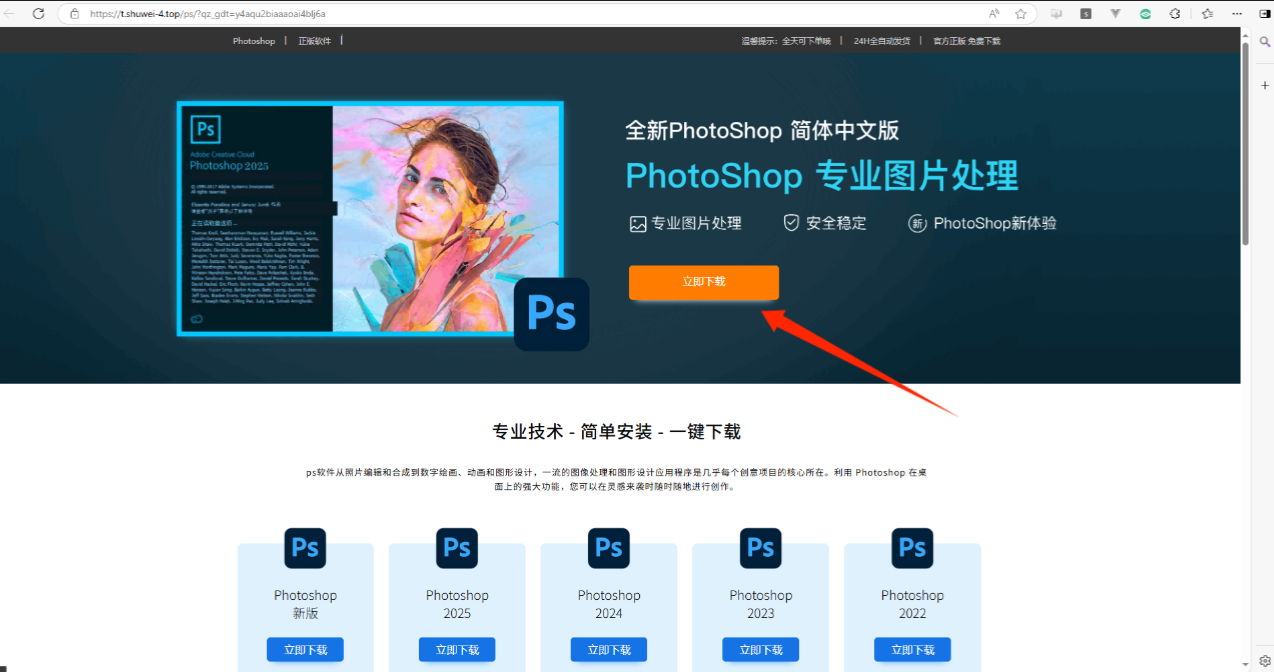Open the green circular extension icon
This screenshot has width=1274, height=672.
click(x=1146, y=14)
